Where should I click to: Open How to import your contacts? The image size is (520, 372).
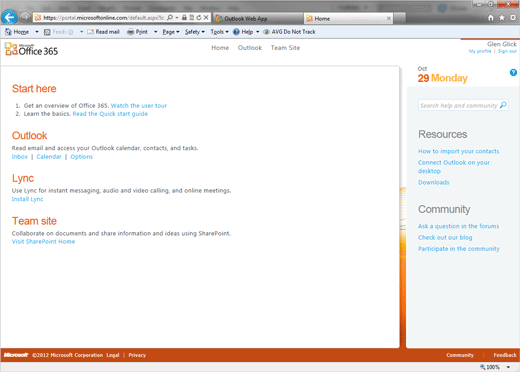tap(459, 151)
